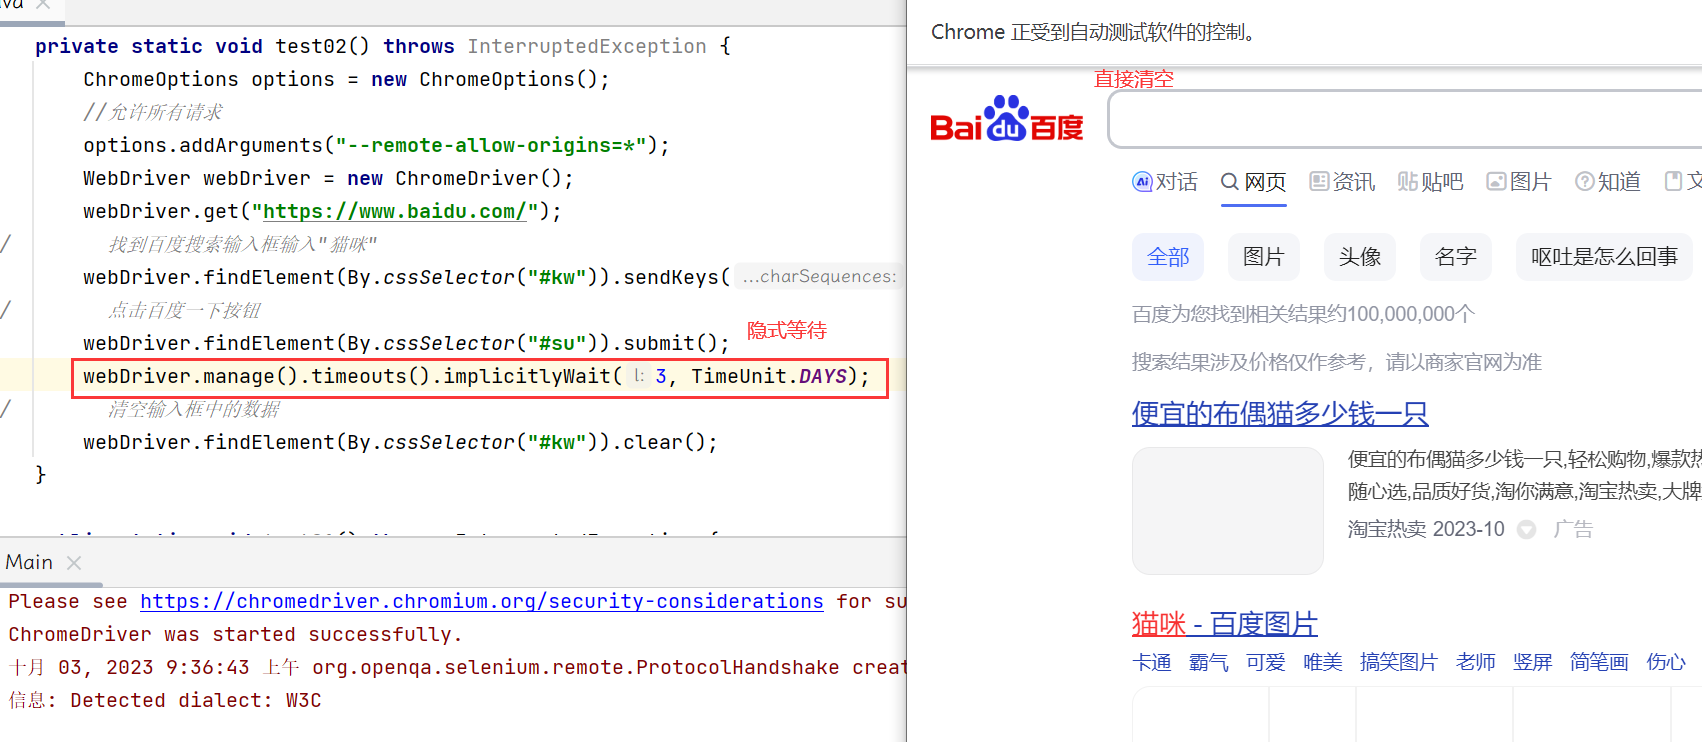Screen dimensions: 1702x742
Task: Open the 便宜的布偶猫多少钱一只 result link
Action: [1280, 413]
